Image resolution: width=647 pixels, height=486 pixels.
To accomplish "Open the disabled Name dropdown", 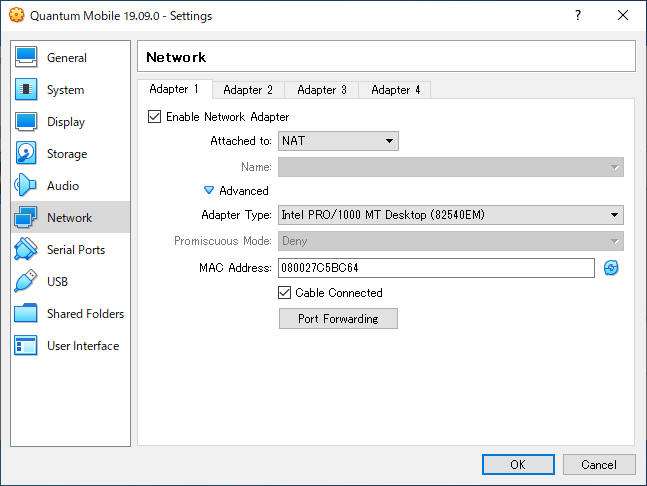I will click(451, 167).
